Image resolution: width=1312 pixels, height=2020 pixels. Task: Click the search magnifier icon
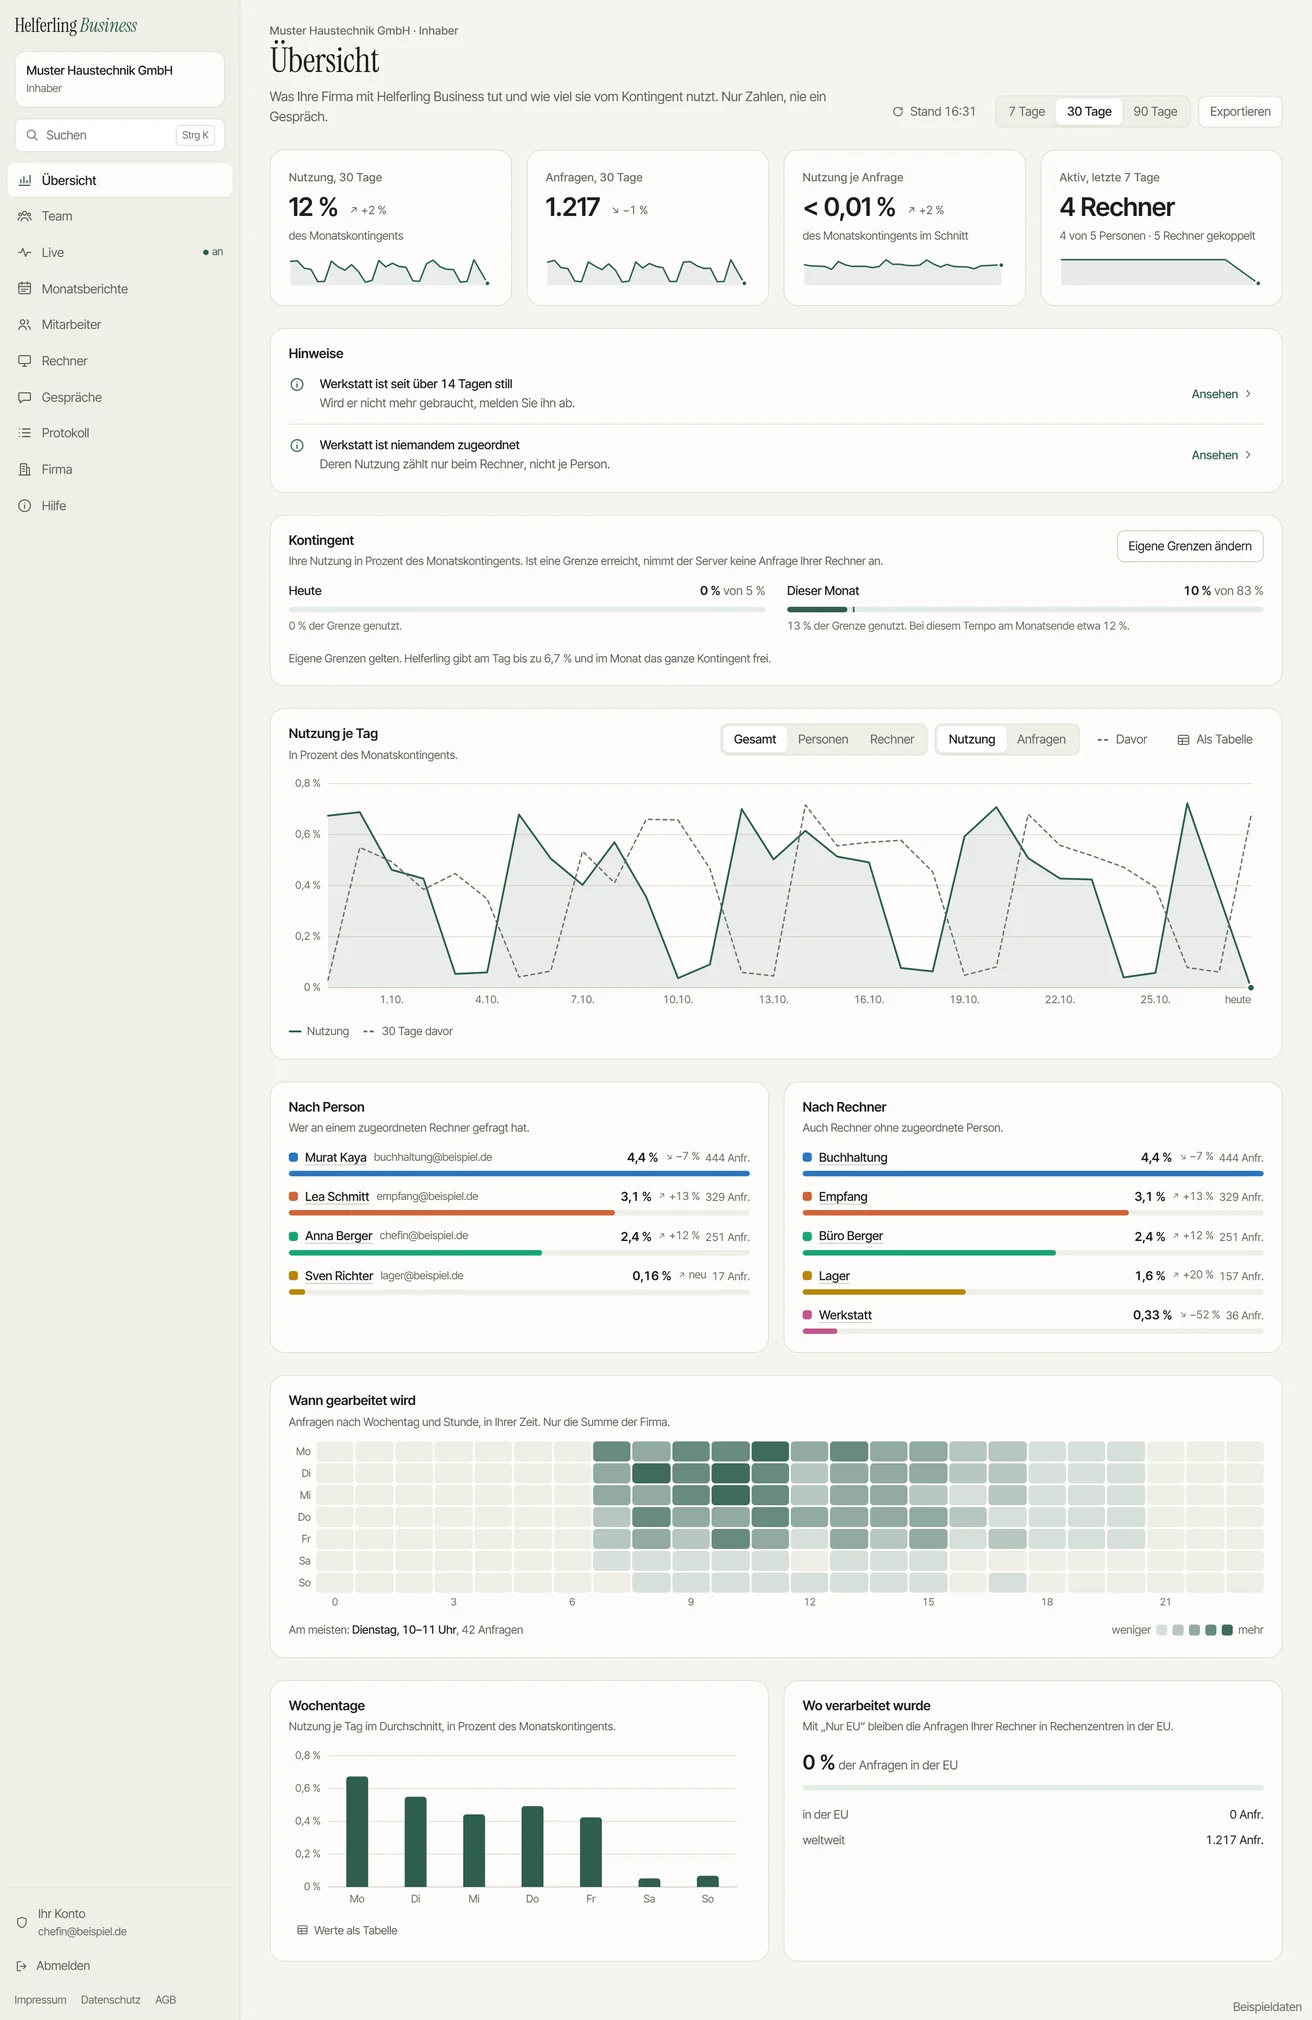coord(33,135)
